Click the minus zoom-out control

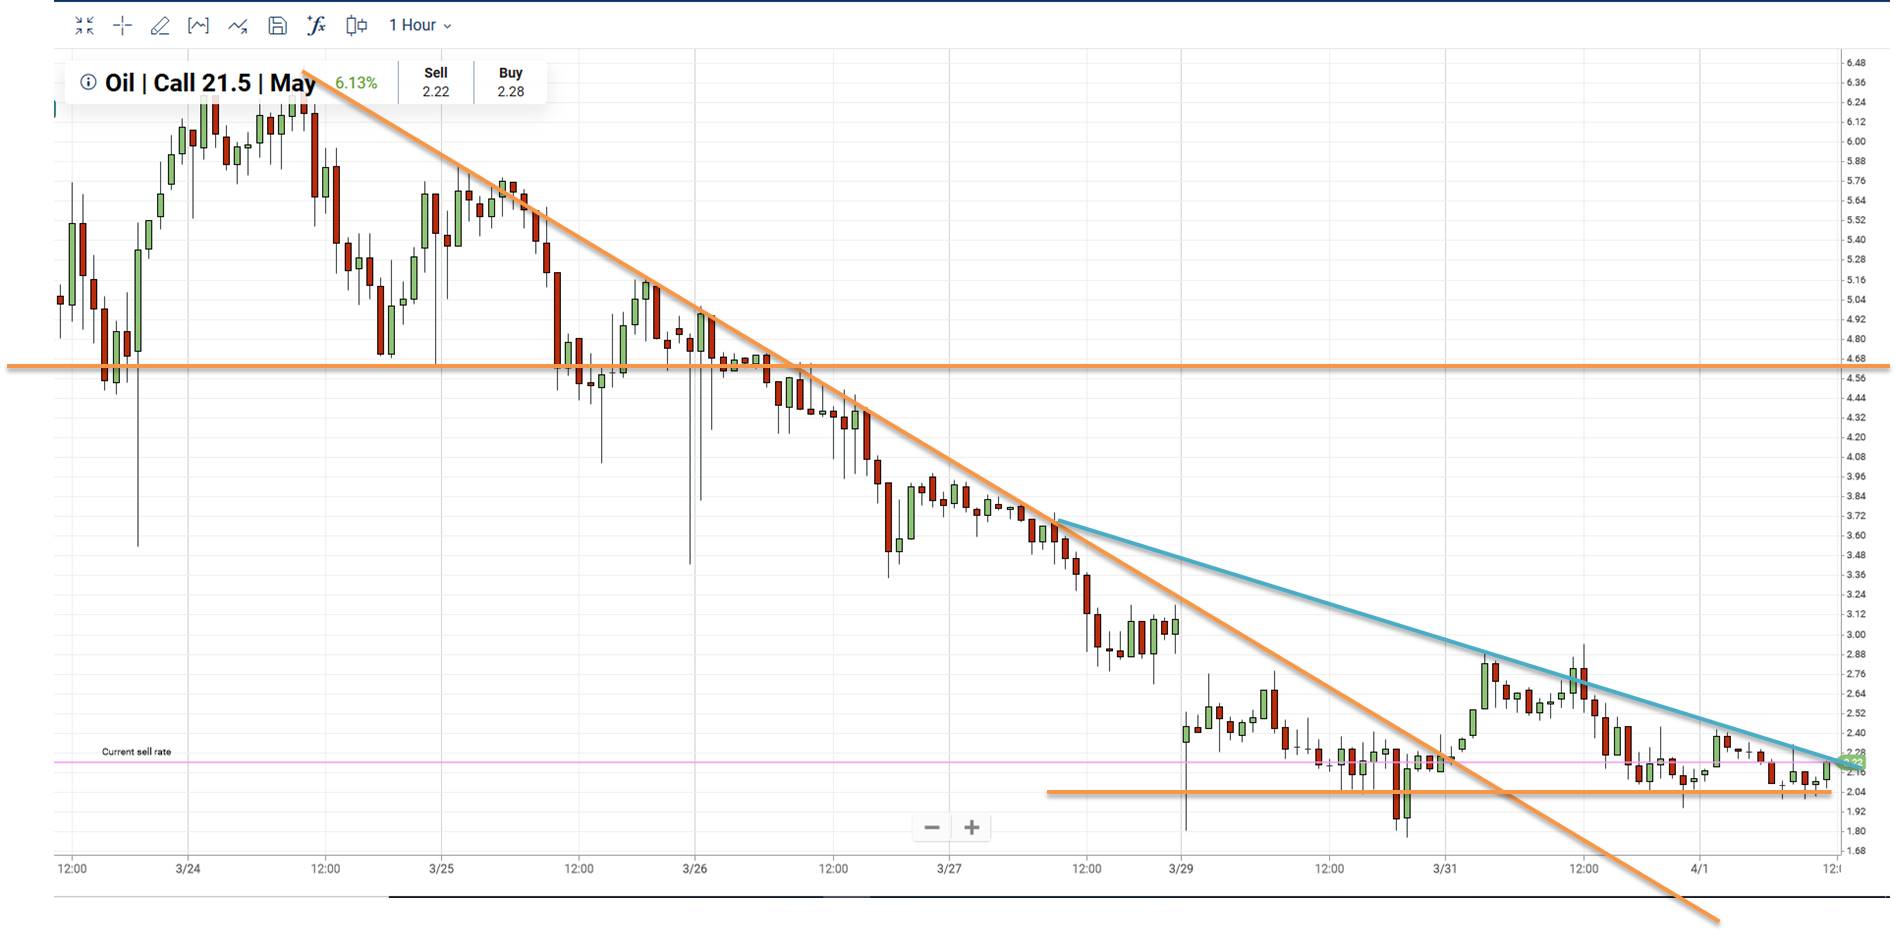[x=931, y=827]
